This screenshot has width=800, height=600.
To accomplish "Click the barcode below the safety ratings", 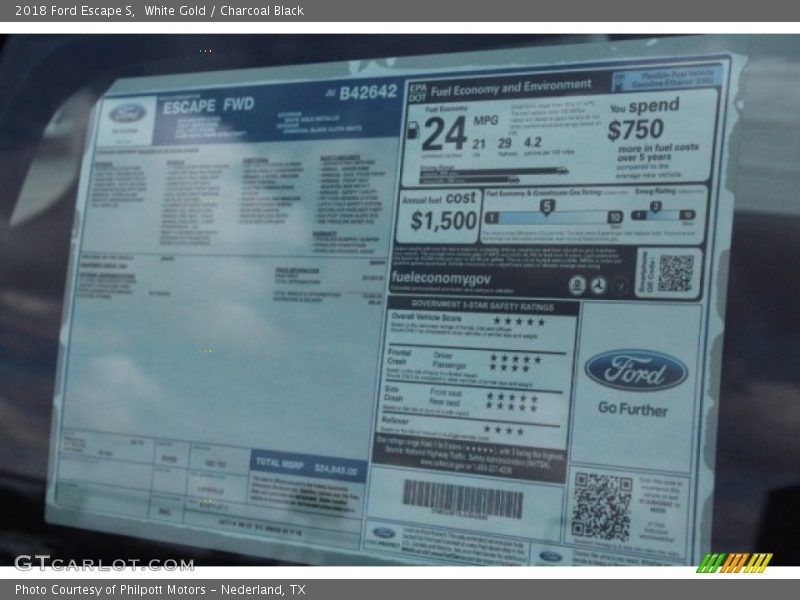I will [x=463, y=498].
